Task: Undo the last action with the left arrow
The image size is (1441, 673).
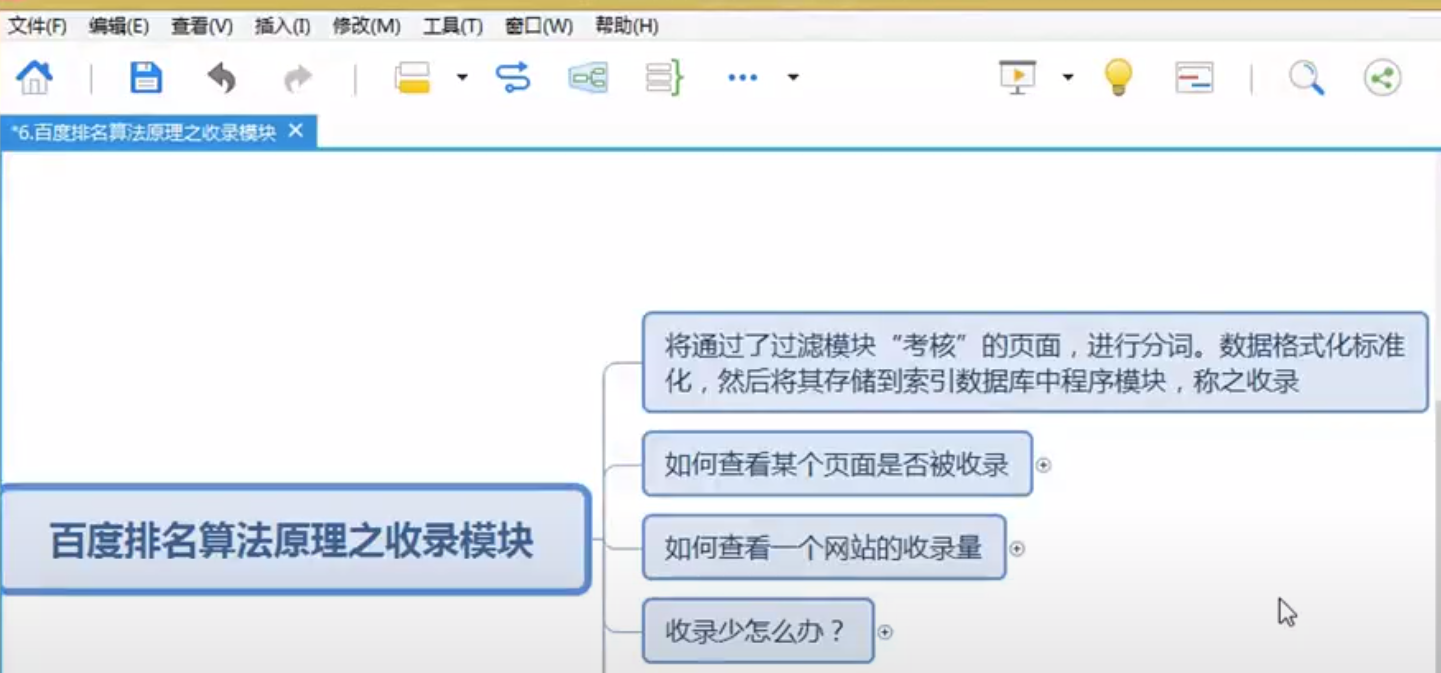Action: pos(221,77)
